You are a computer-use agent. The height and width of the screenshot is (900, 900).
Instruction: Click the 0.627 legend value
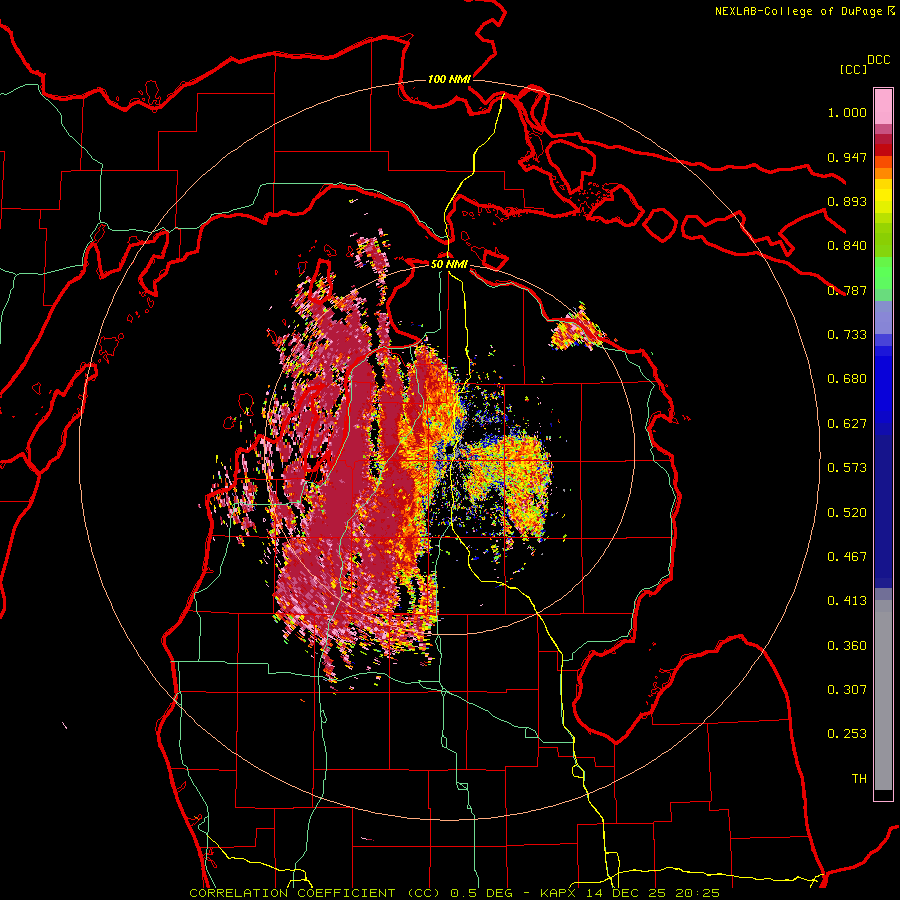coord(847,424)
